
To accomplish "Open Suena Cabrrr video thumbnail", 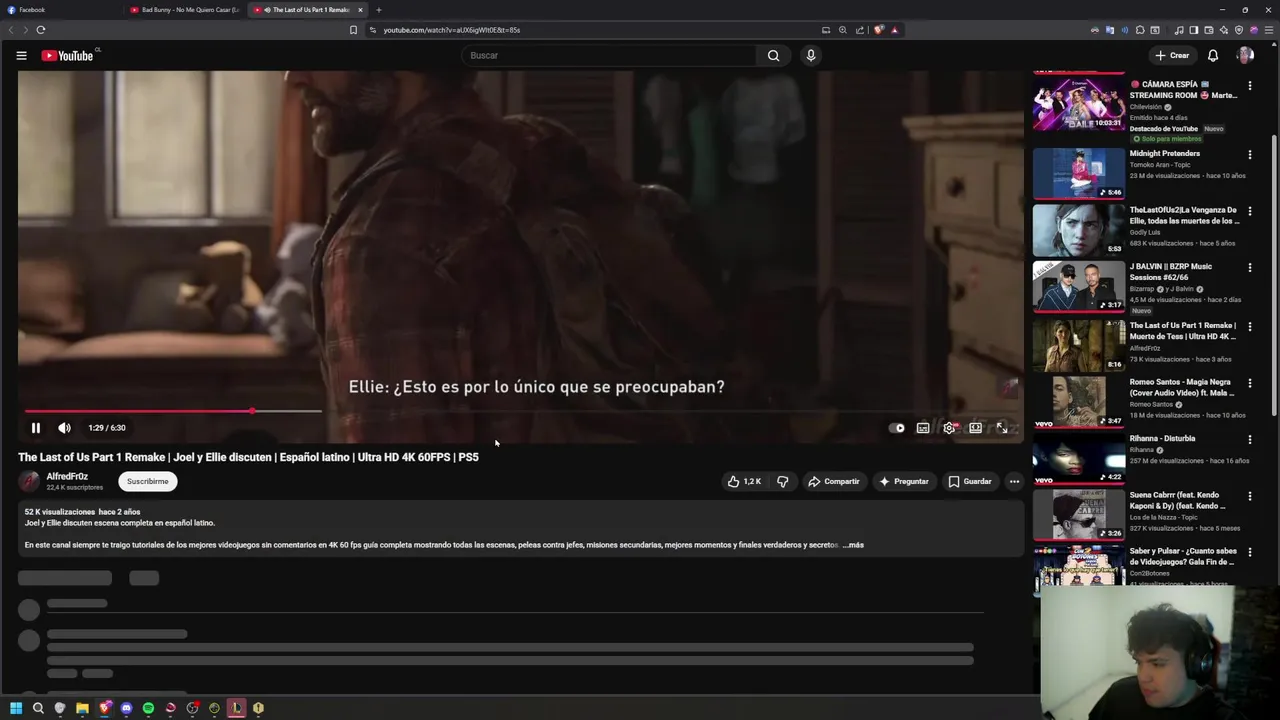I will (1078, 516).
